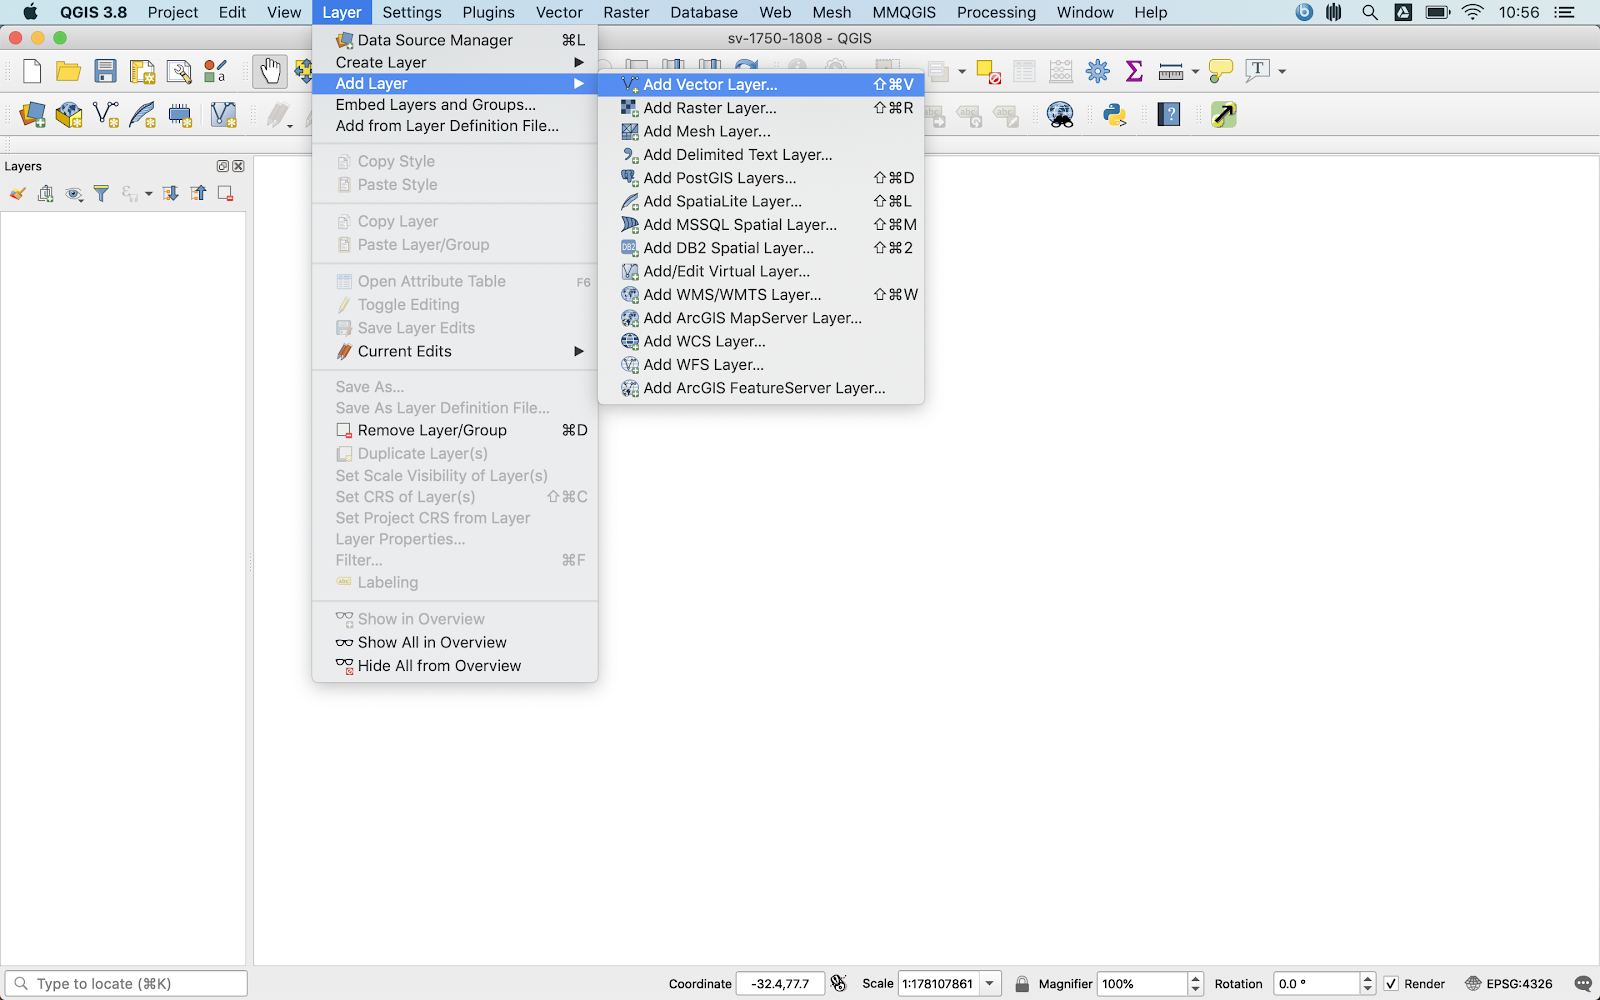Click the Map Tips speech bubble icon

point(1221,71)
